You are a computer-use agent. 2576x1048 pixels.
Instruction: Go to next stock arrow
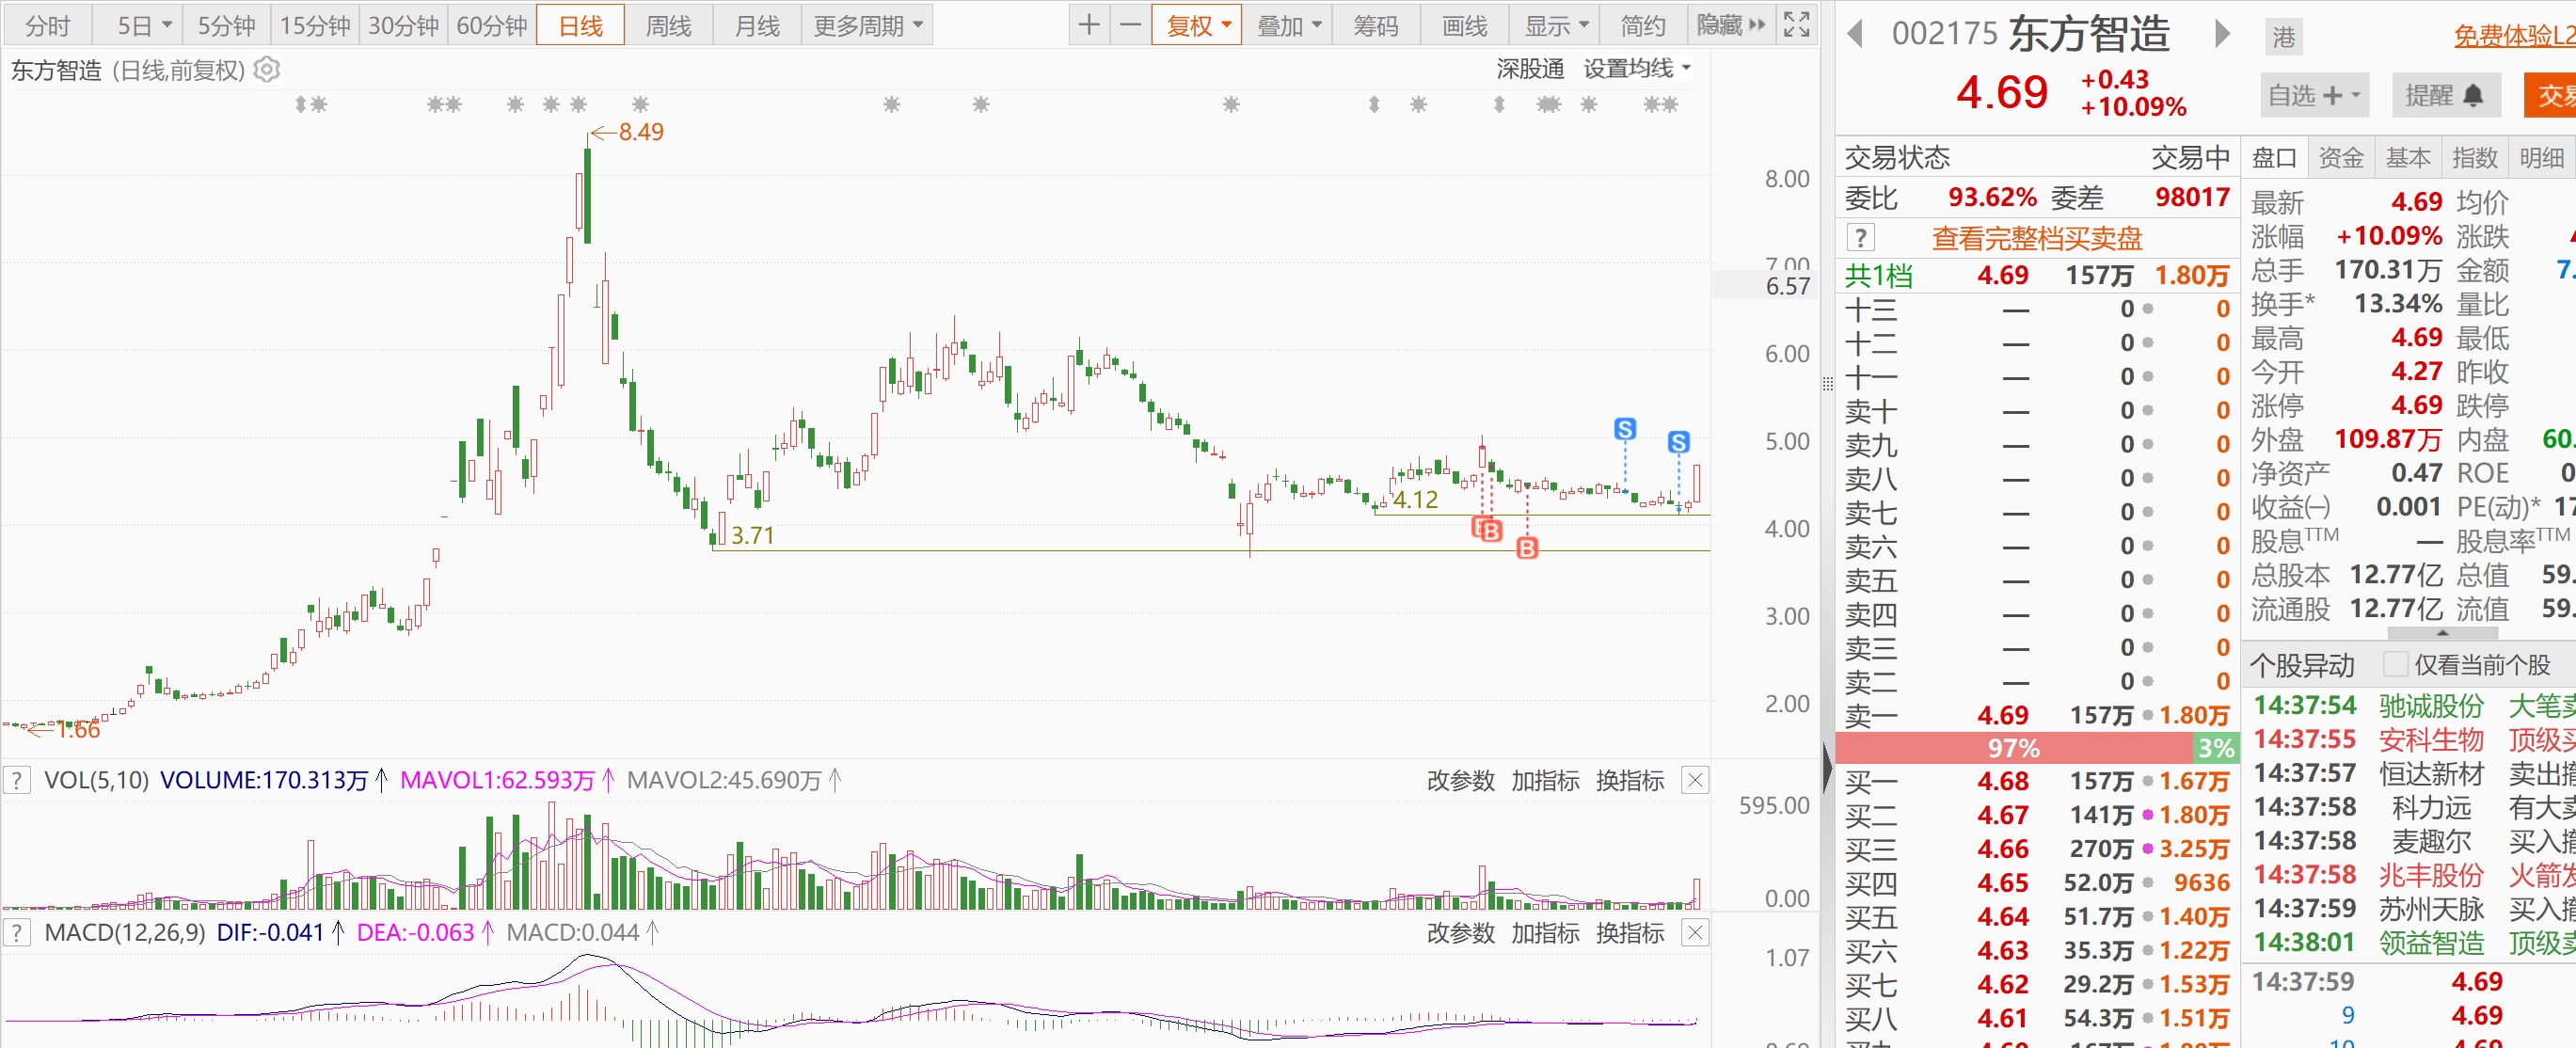(x=2222, y=34)
